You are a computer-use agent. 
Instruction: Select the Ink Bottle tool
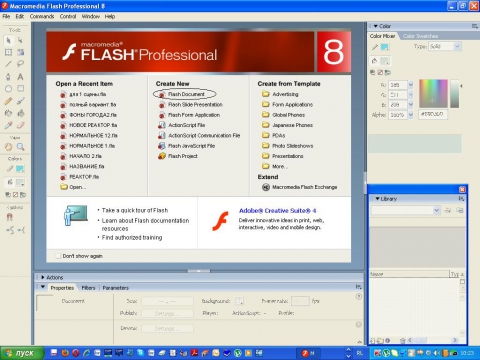click(8, 113)
